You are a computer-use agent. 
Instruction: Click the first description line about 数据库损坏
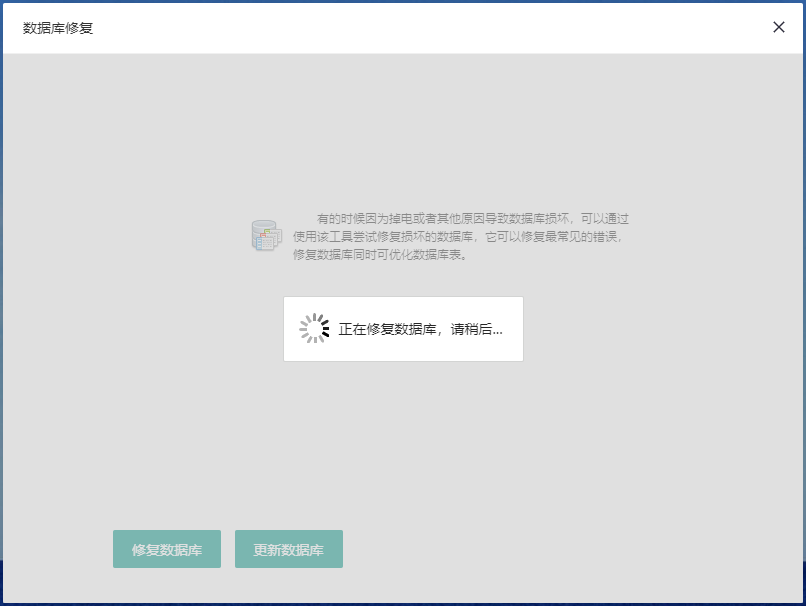click(472, 218)
